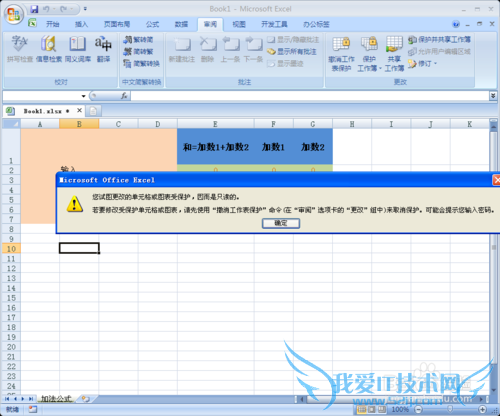Open the Data (数据) tab
Screen dimensions: 500x416
pos(181,24)
